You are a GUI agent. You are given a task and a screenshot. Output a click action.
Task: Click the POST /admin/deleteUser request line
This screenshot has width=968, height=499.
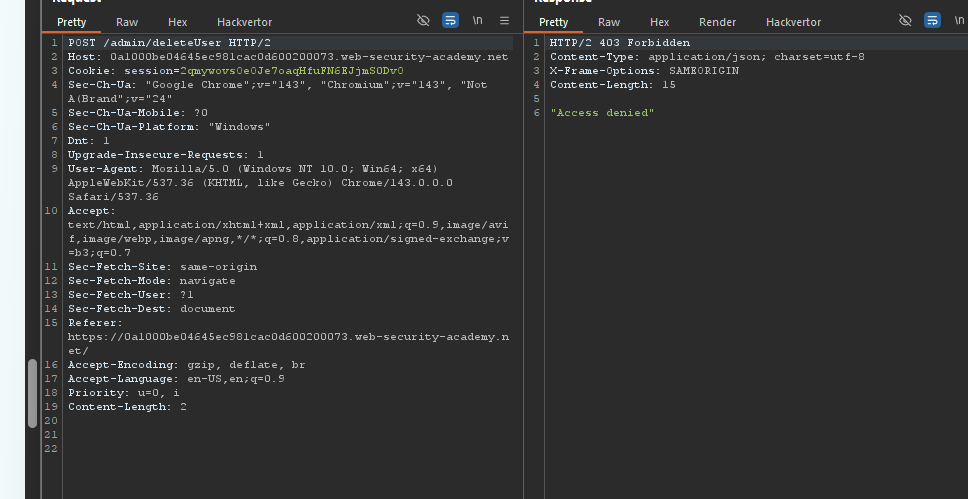(169, 43)
